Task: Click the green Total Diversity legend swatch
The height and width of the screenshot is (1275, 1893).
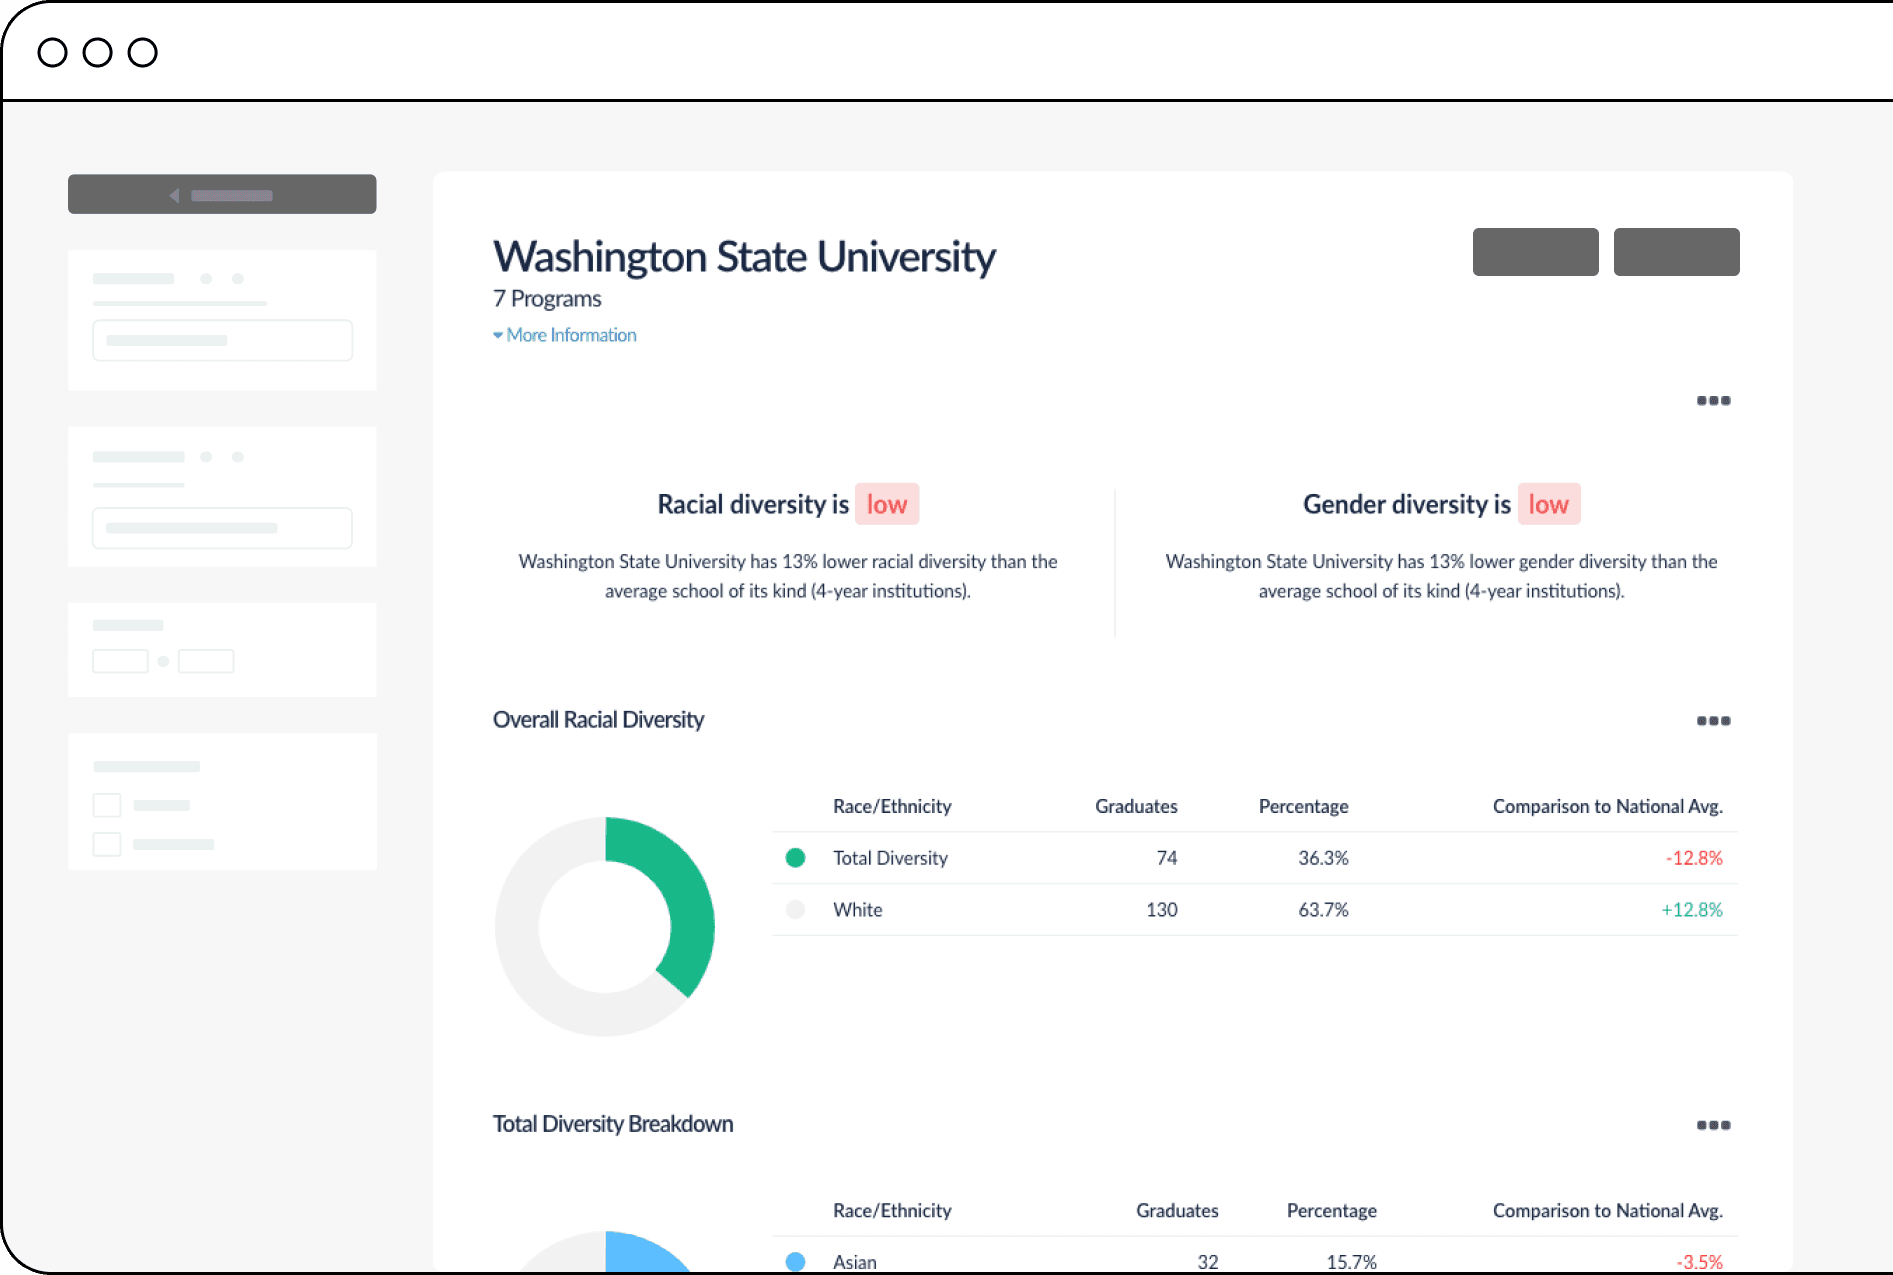Action: 796,858
